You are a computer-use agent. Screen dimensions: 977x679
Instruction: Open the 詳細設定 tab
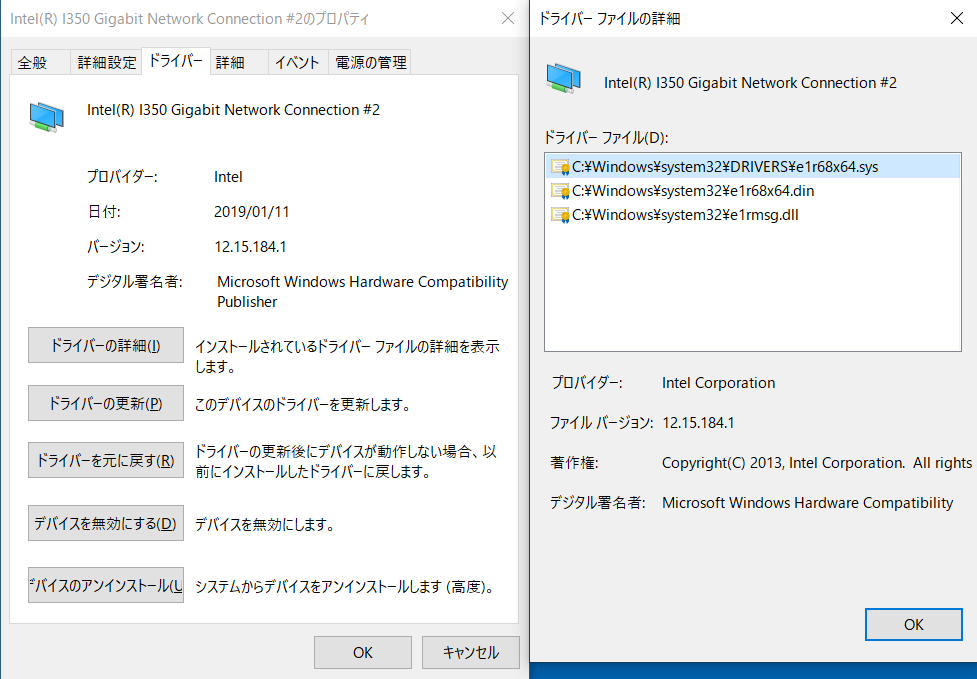[x=106, y=61]
